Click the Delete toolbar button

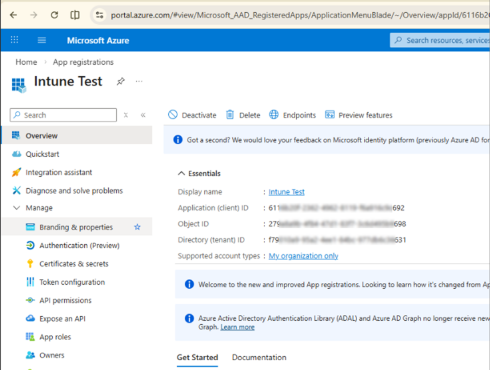[x=243, y=115]
